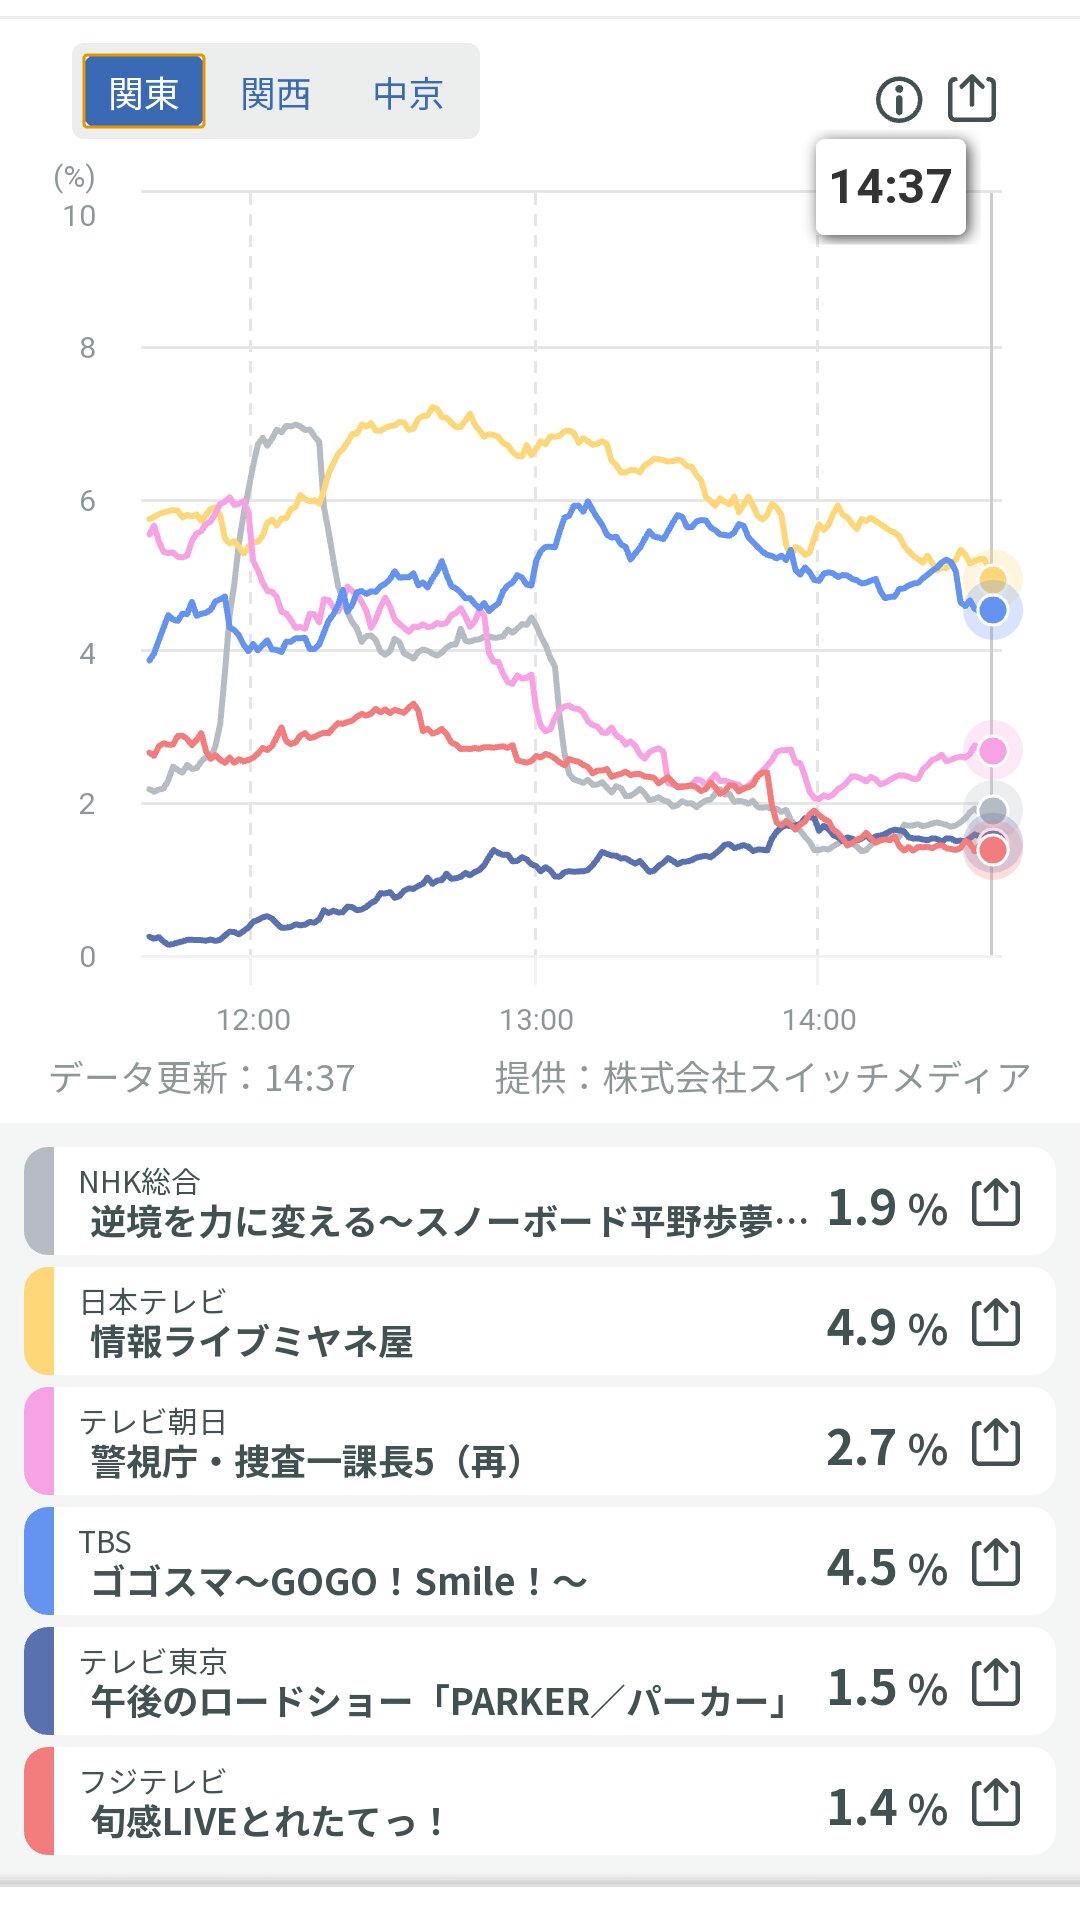The width and height of the screenshot is (1080, 1918).
Task: Tap the chart share icon at top
Action: pos(971,98)
